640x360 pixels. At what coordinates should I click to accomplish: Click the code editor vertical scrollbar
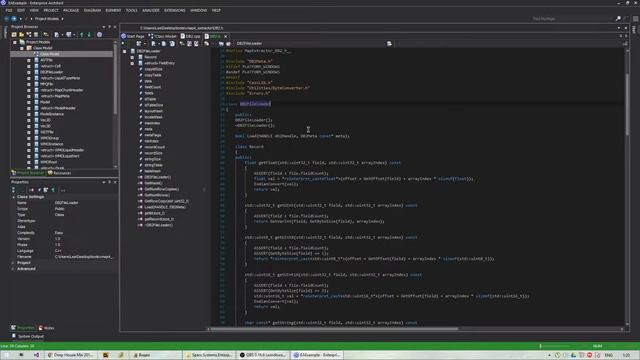point(627,105)
